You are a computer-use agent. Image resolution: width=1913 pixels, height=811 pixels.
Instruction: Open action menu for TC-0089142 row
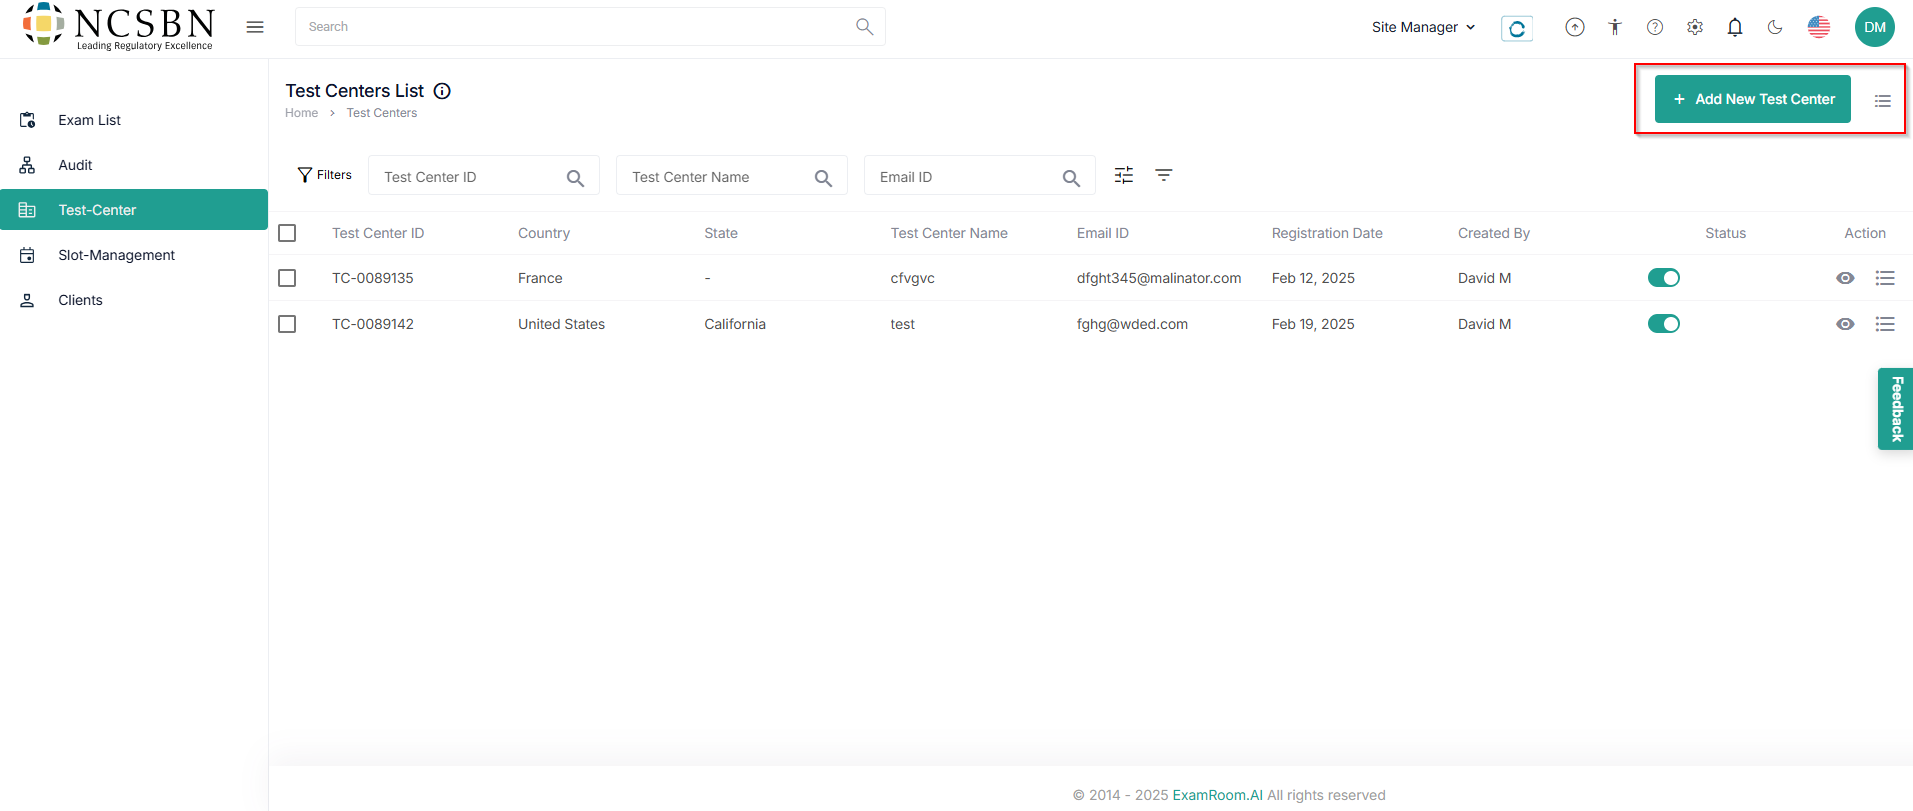point(1885,324)
